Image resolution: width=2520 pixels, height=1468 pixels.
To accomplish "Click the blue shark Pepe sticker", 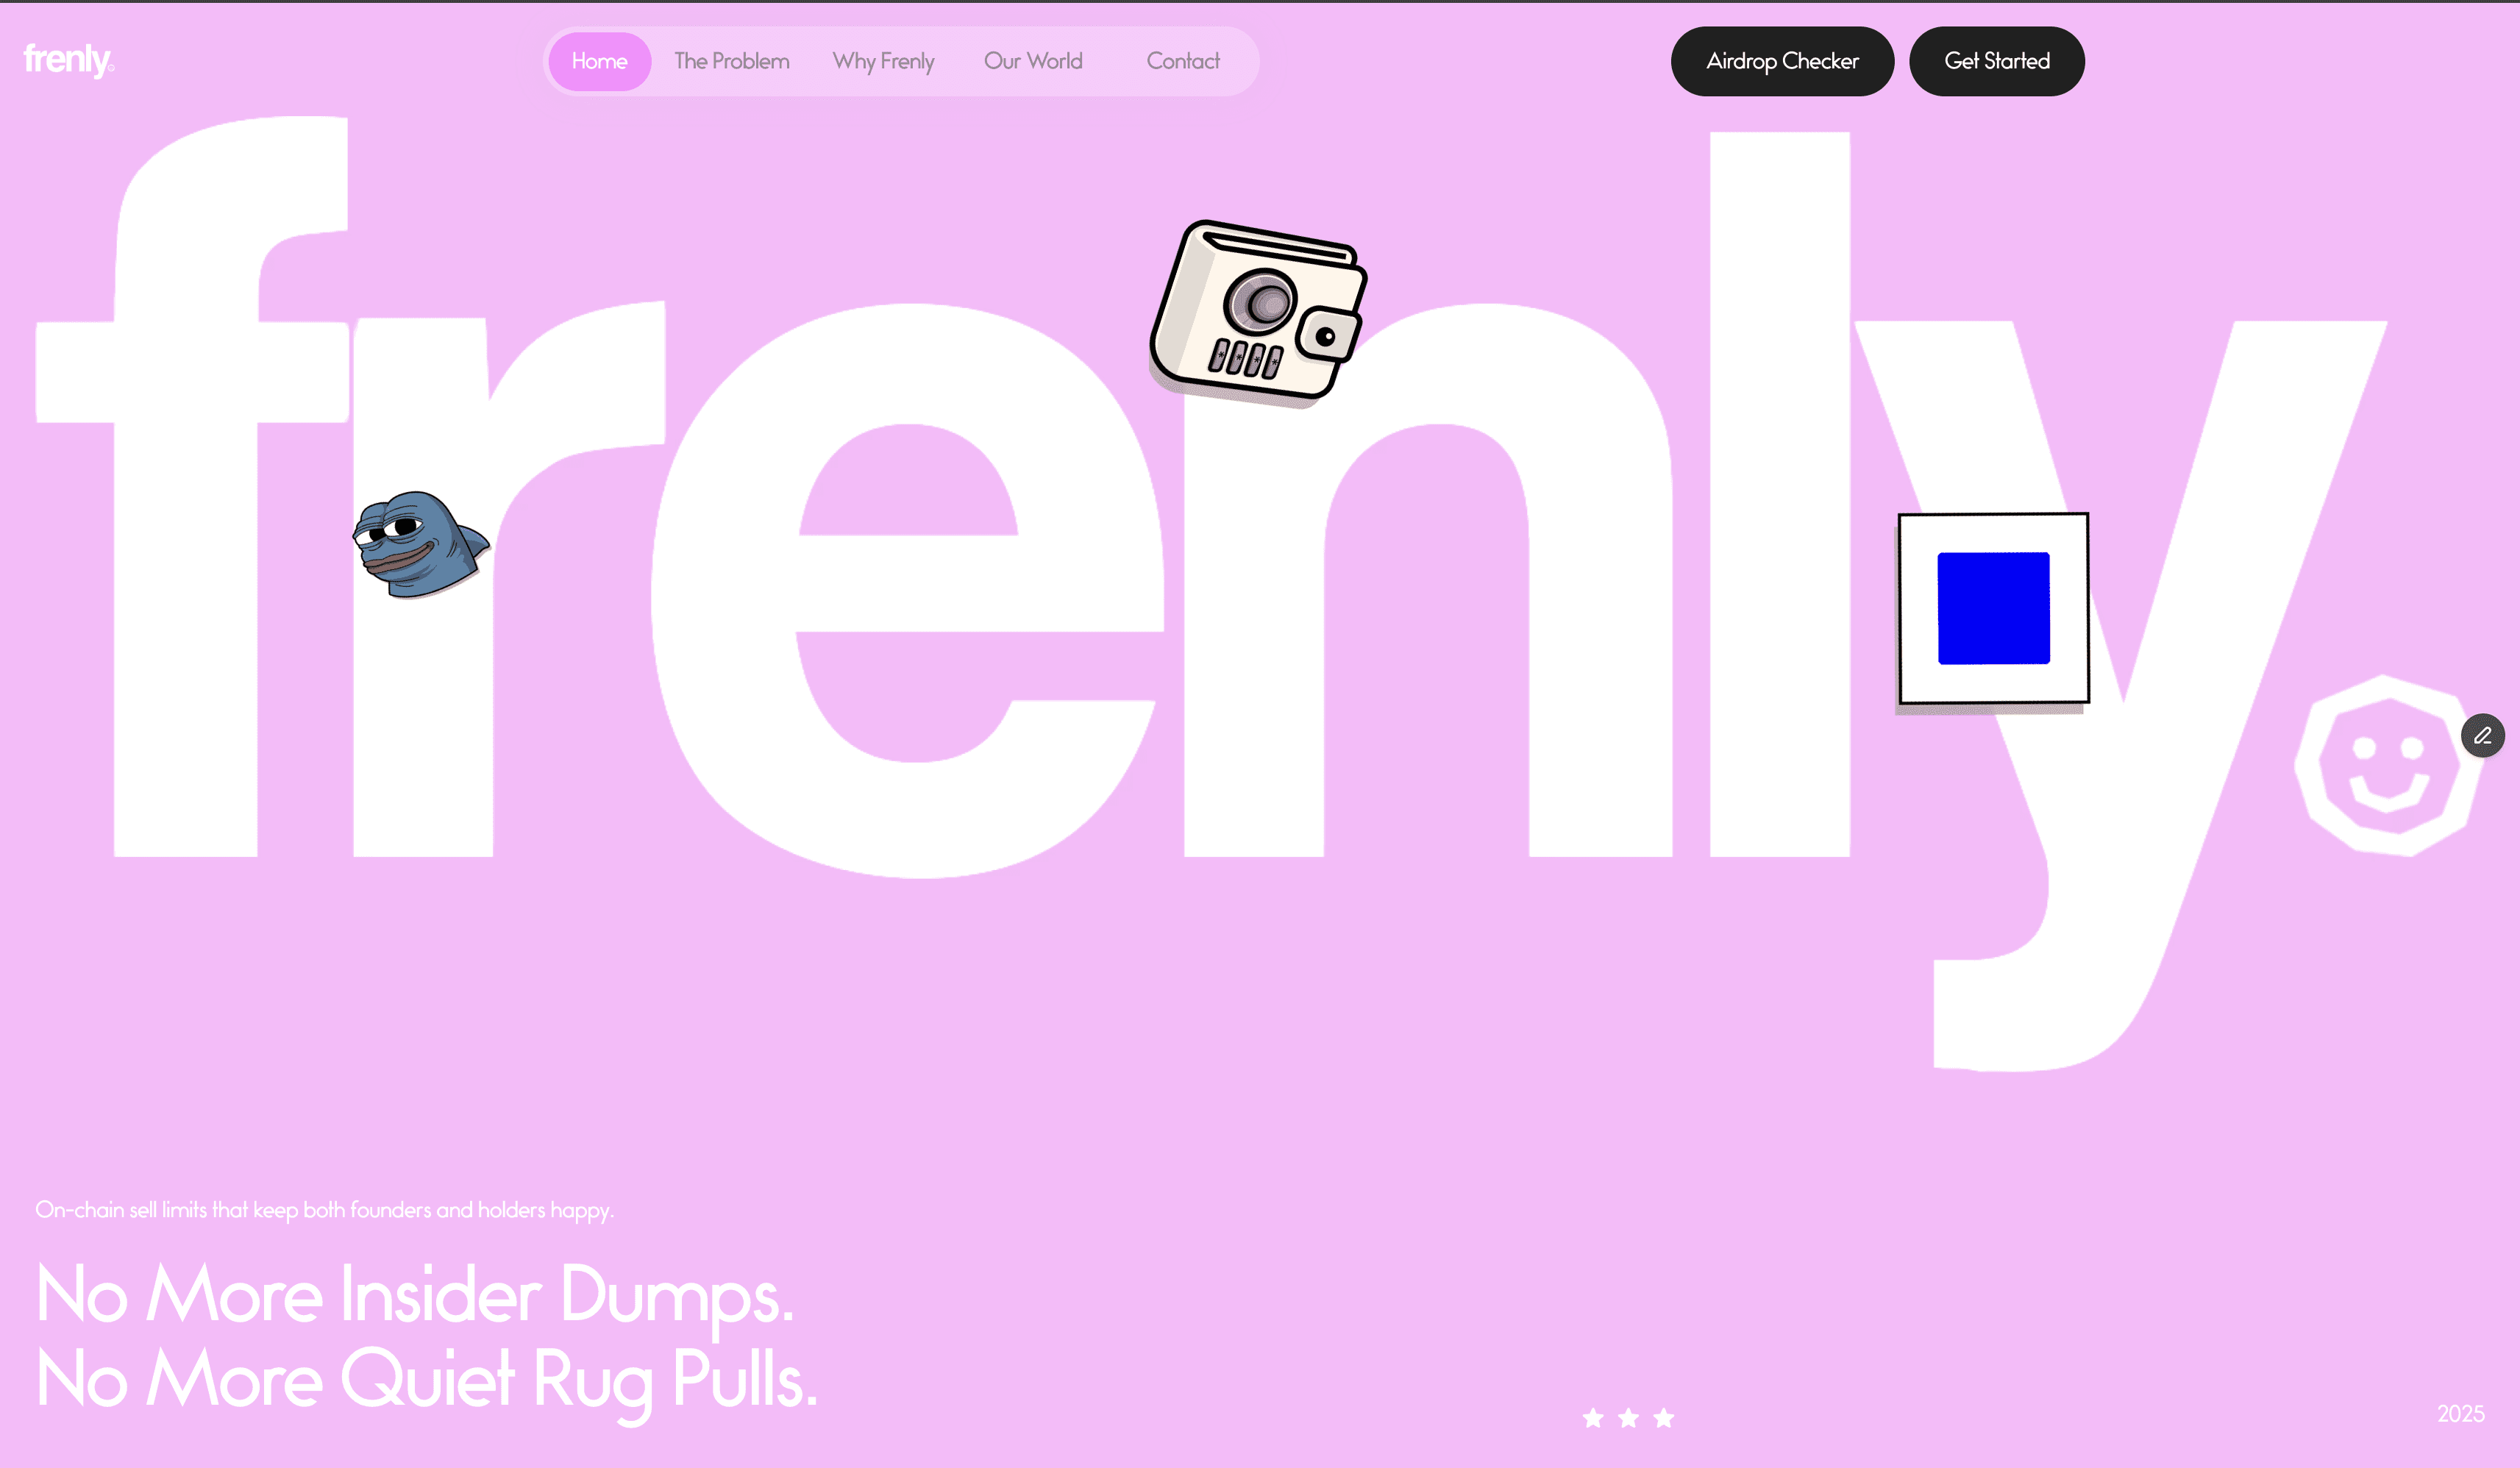I will [x=421, y=544].
